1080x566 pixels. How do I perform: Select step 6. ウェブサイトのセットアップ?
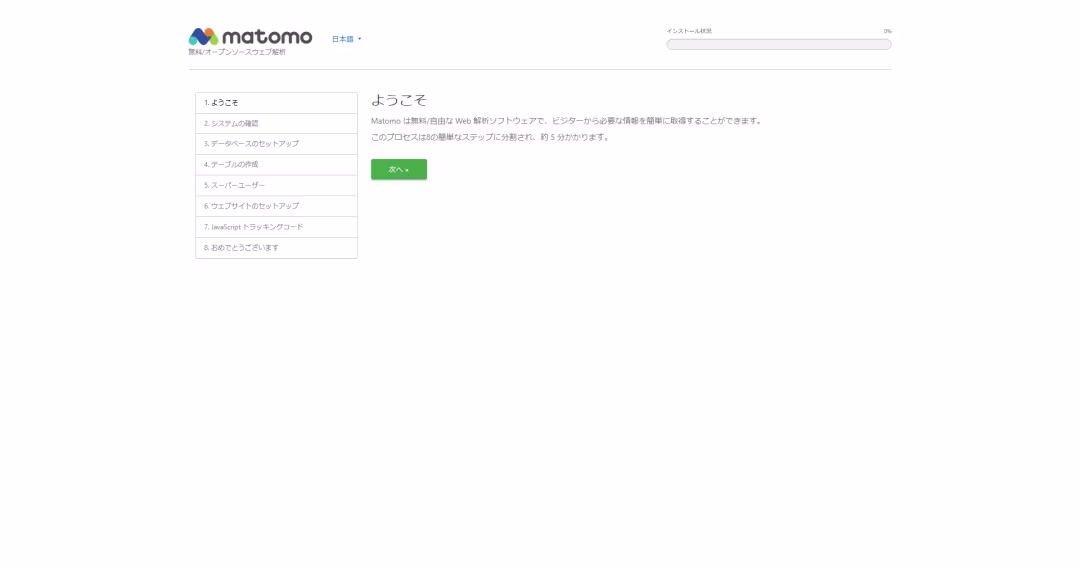point(276,206)
